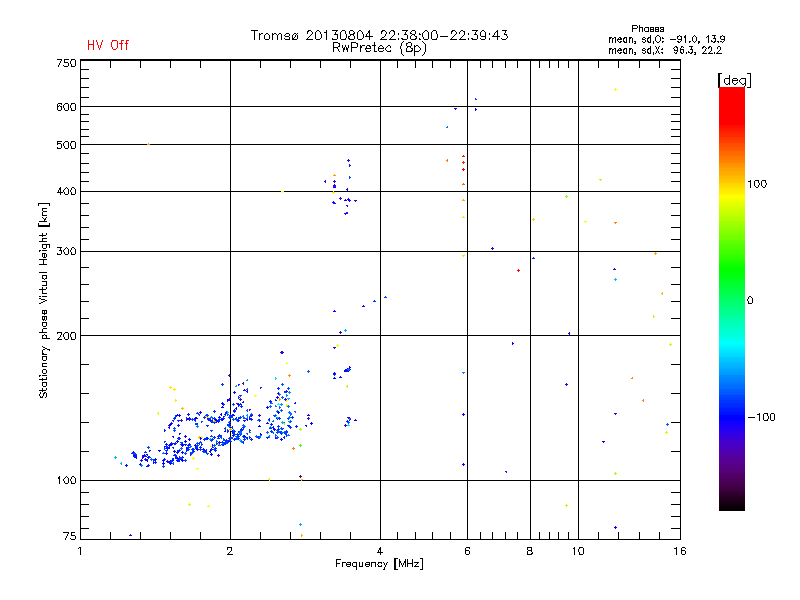Click the "Phases" heading text

point(647,29)
